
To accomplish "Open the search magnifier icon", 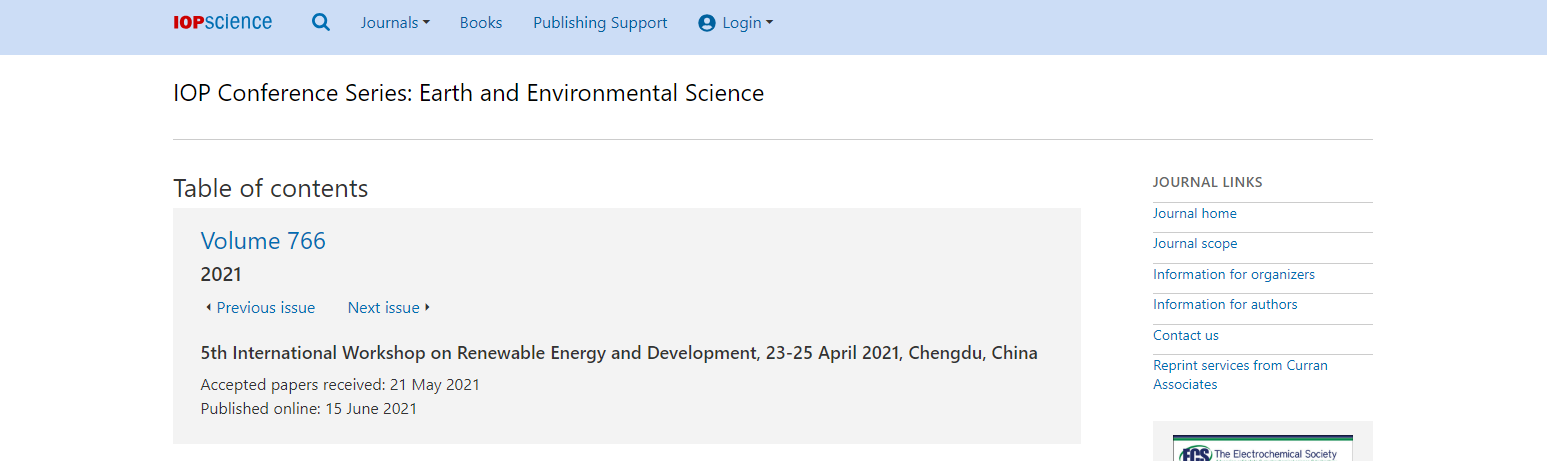I will tap(321, 22).
